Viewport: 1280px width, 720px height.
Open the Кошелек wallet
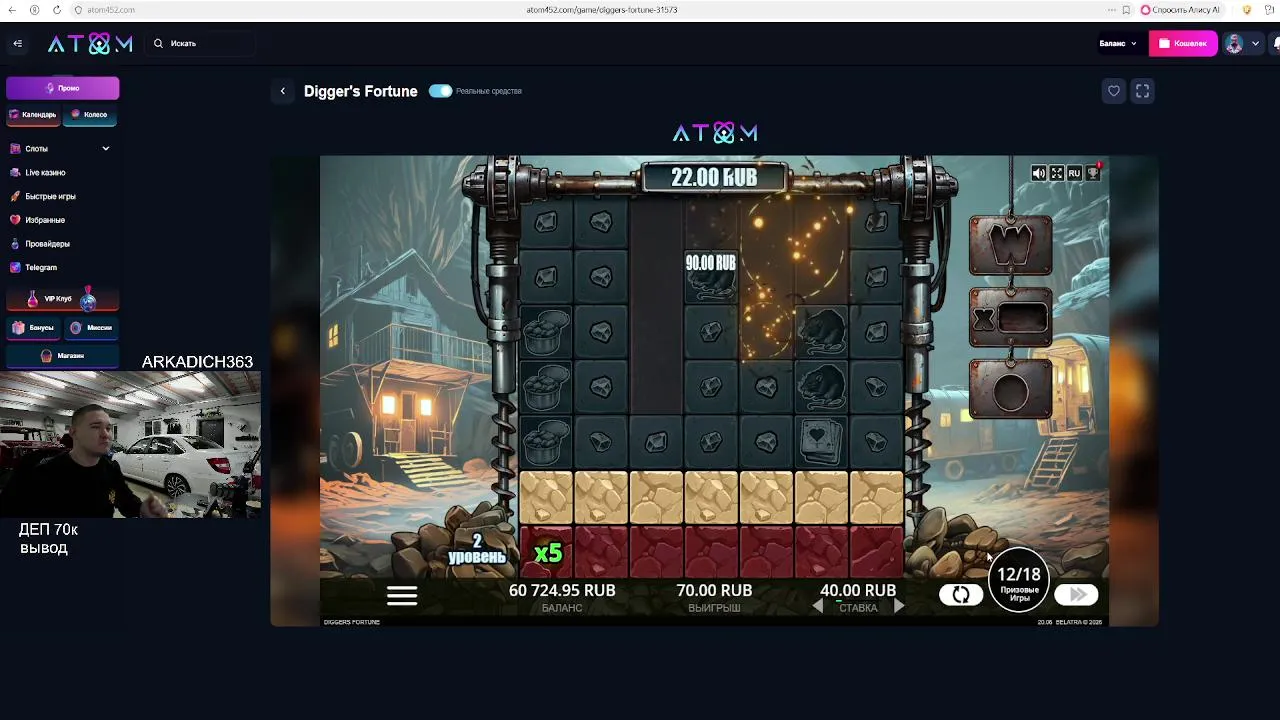1183,43
